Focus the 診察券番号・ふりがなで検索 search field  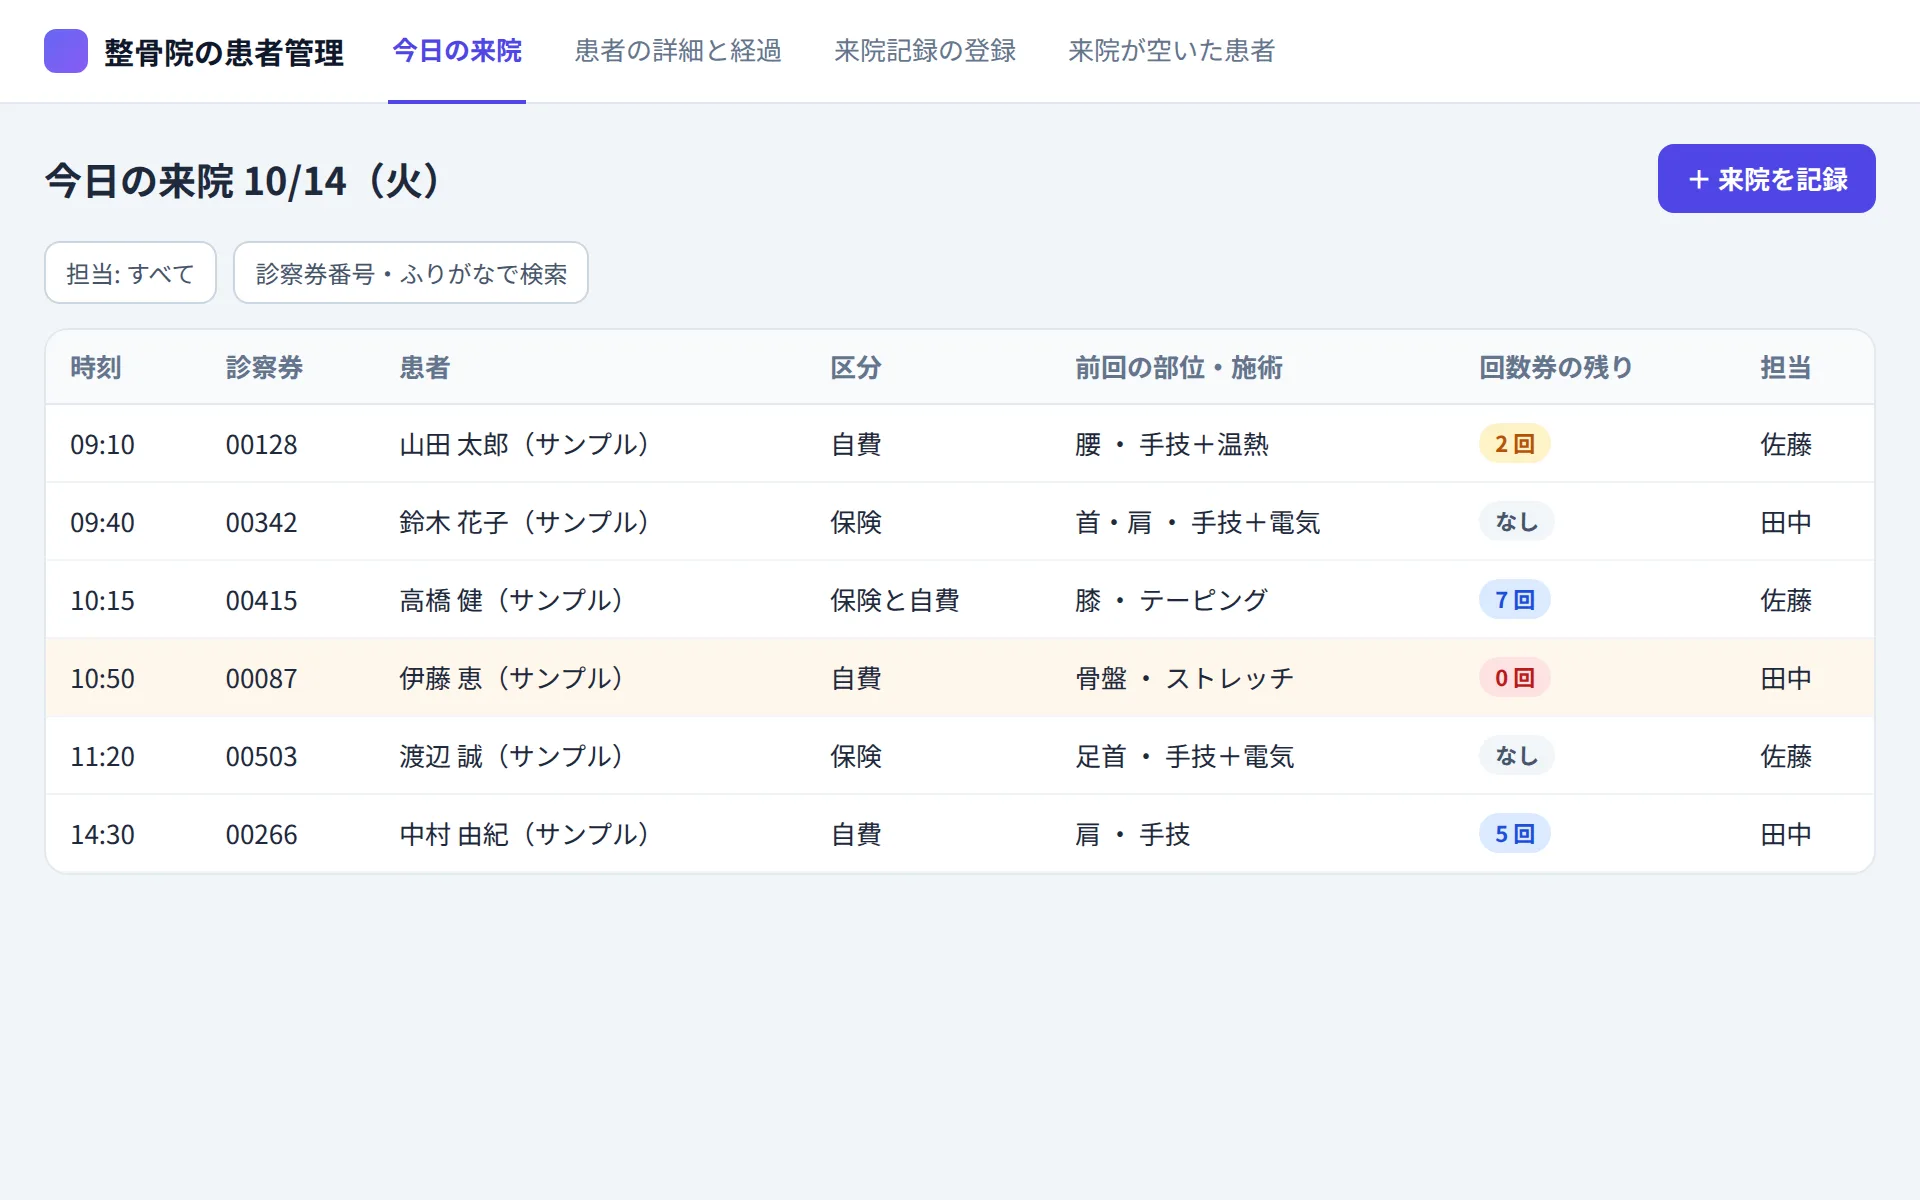coord(411,273)
